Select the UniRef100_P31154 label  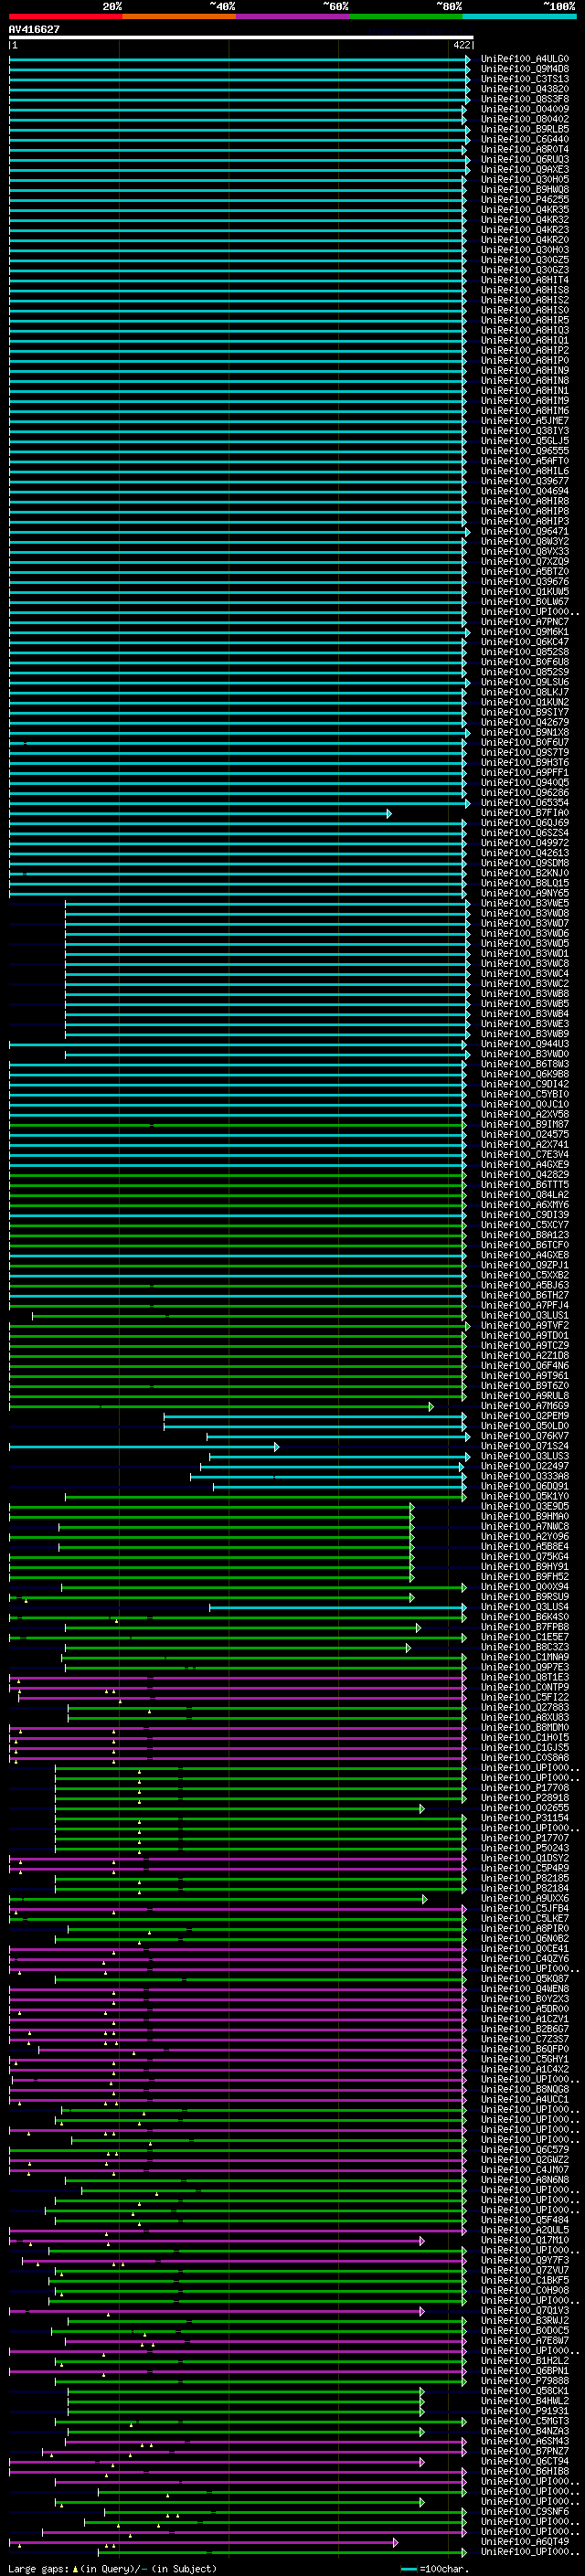[x=525, y=1818]
